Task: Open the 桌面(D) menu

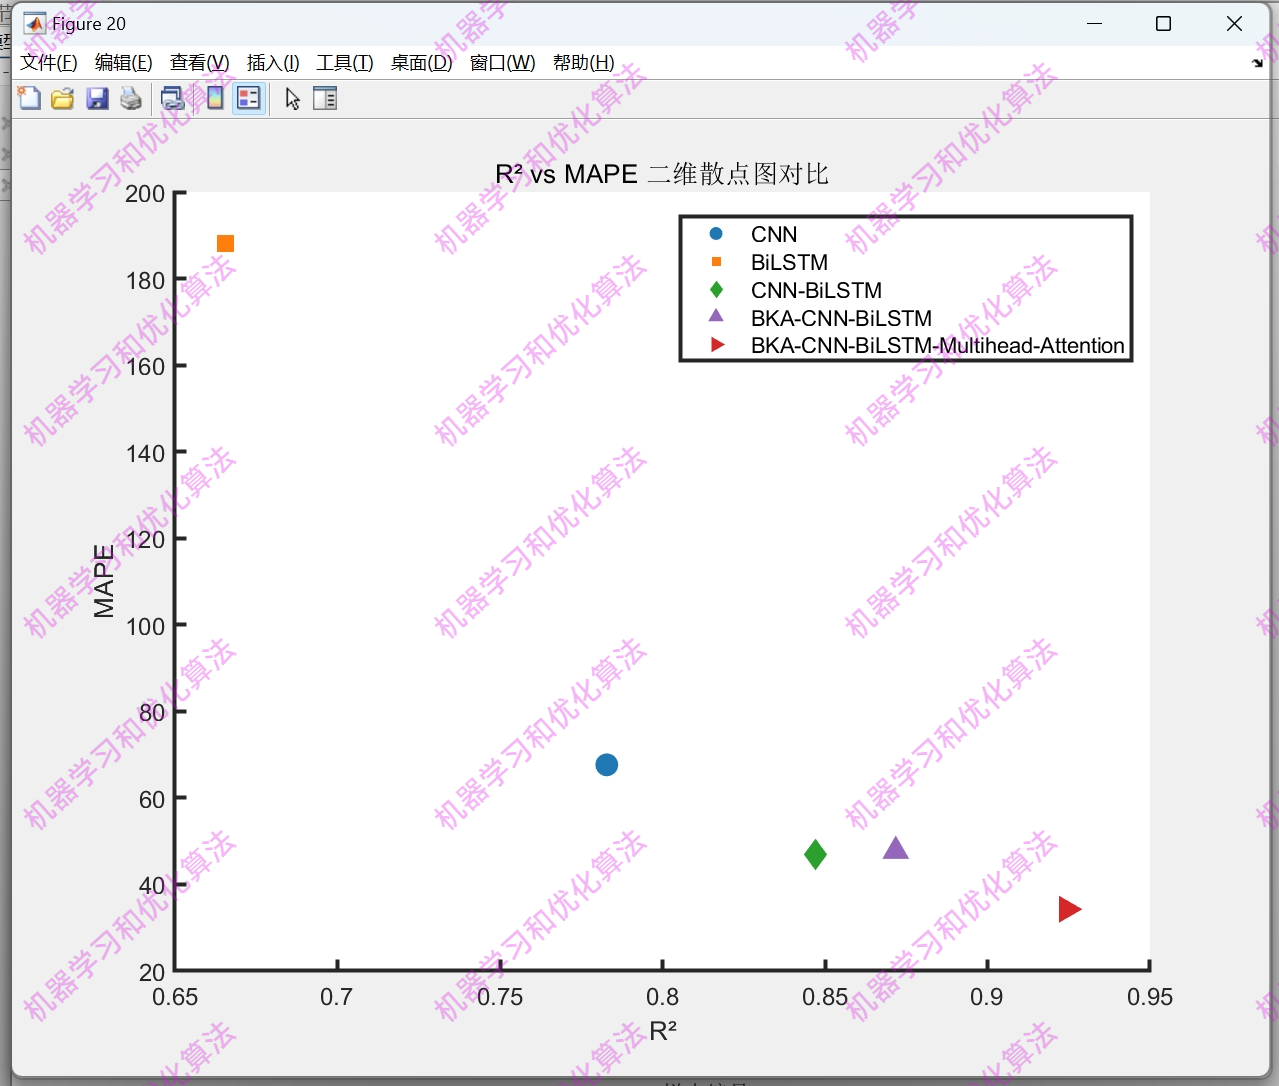Action: (x=421, y=63)
